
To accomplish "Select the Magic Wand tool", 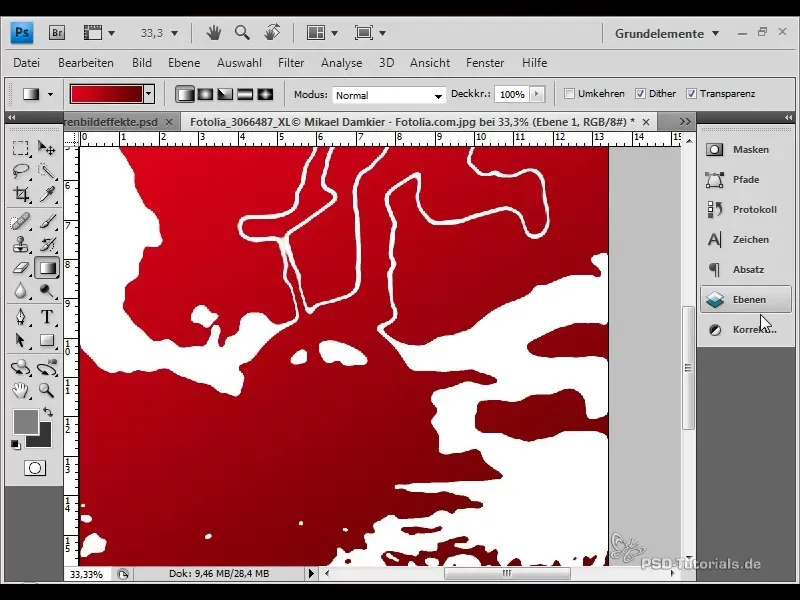I will click(x=46, y=171).
